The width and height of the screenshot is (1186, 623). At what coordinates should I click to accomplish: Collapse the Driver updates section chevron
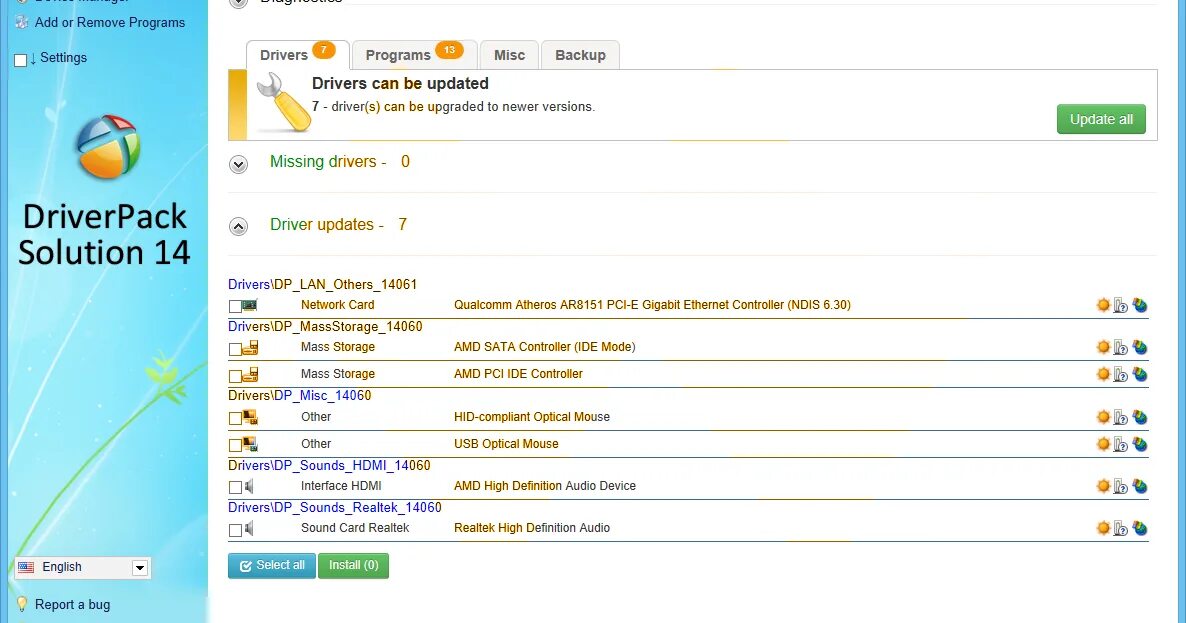pyautogui.click(x=238, y=226)
